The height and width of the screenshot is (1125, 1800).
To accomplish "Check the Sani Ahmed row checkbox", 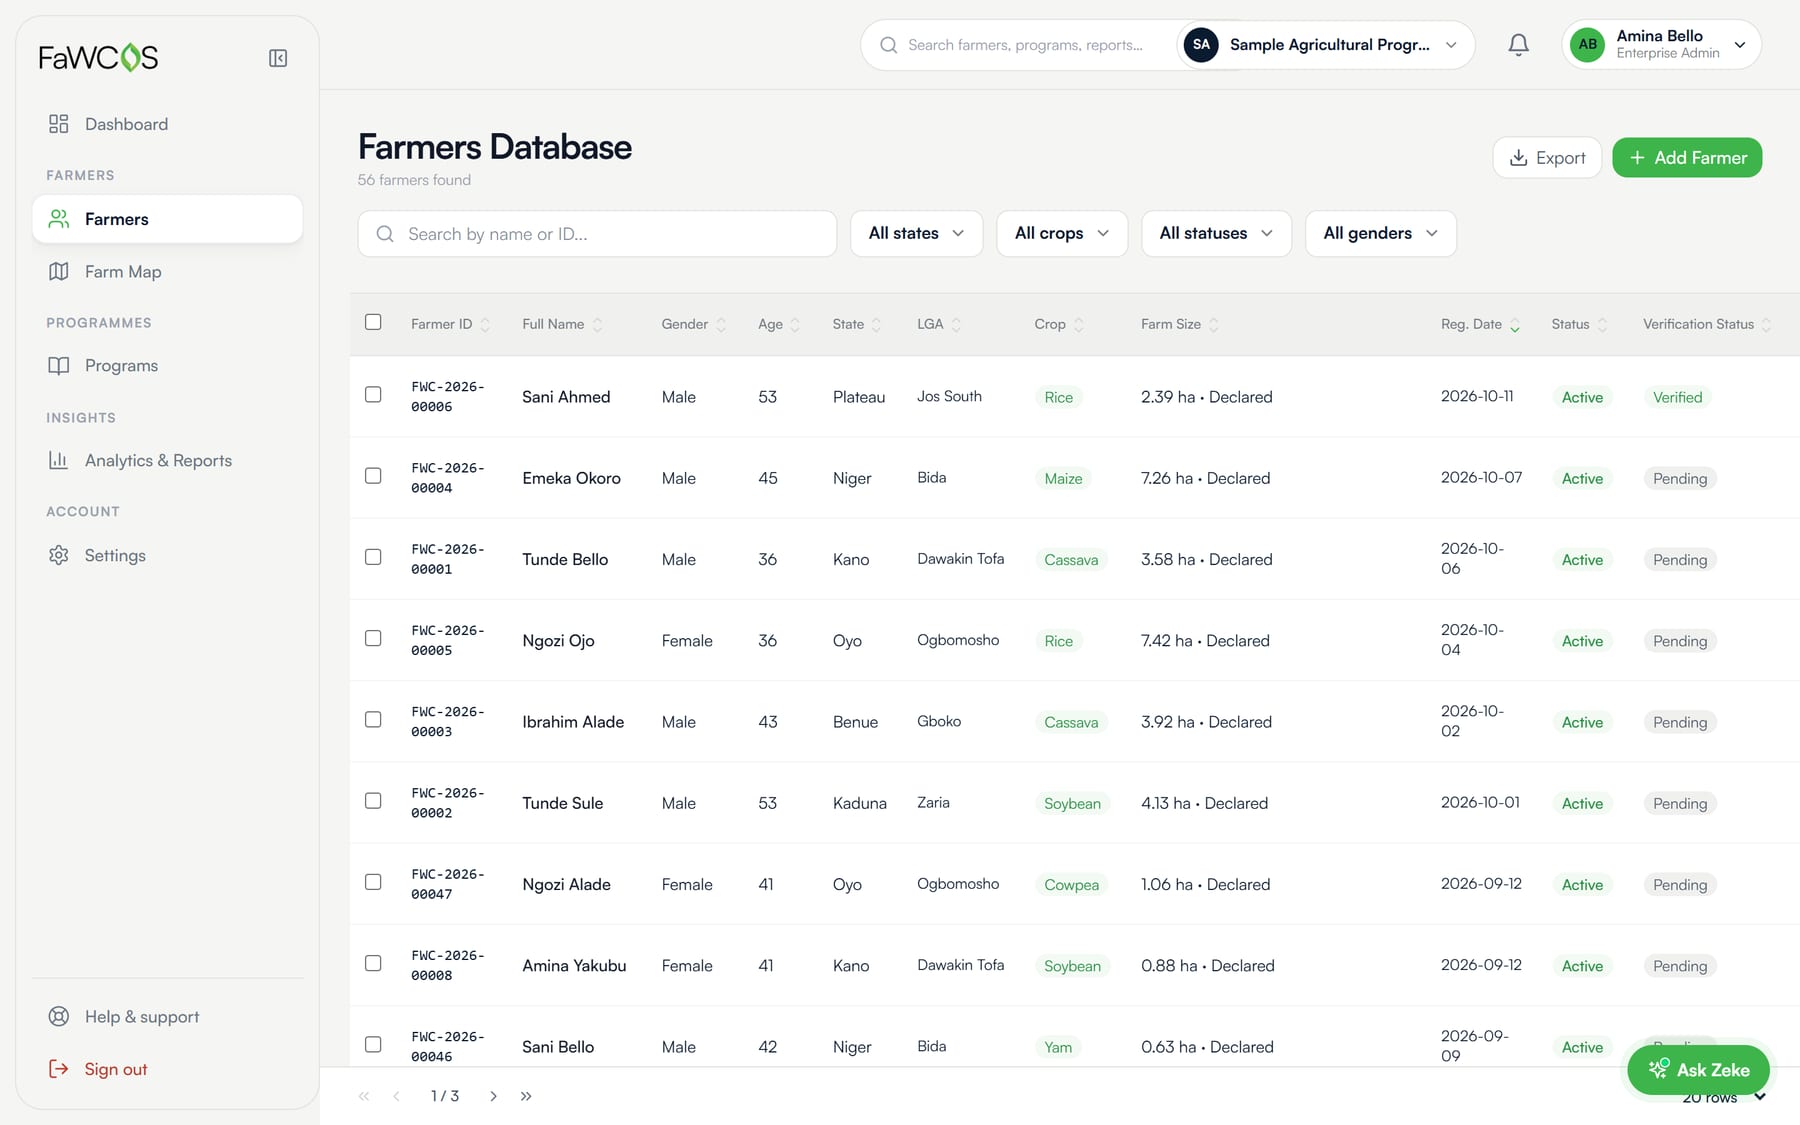I will (373, 395).
